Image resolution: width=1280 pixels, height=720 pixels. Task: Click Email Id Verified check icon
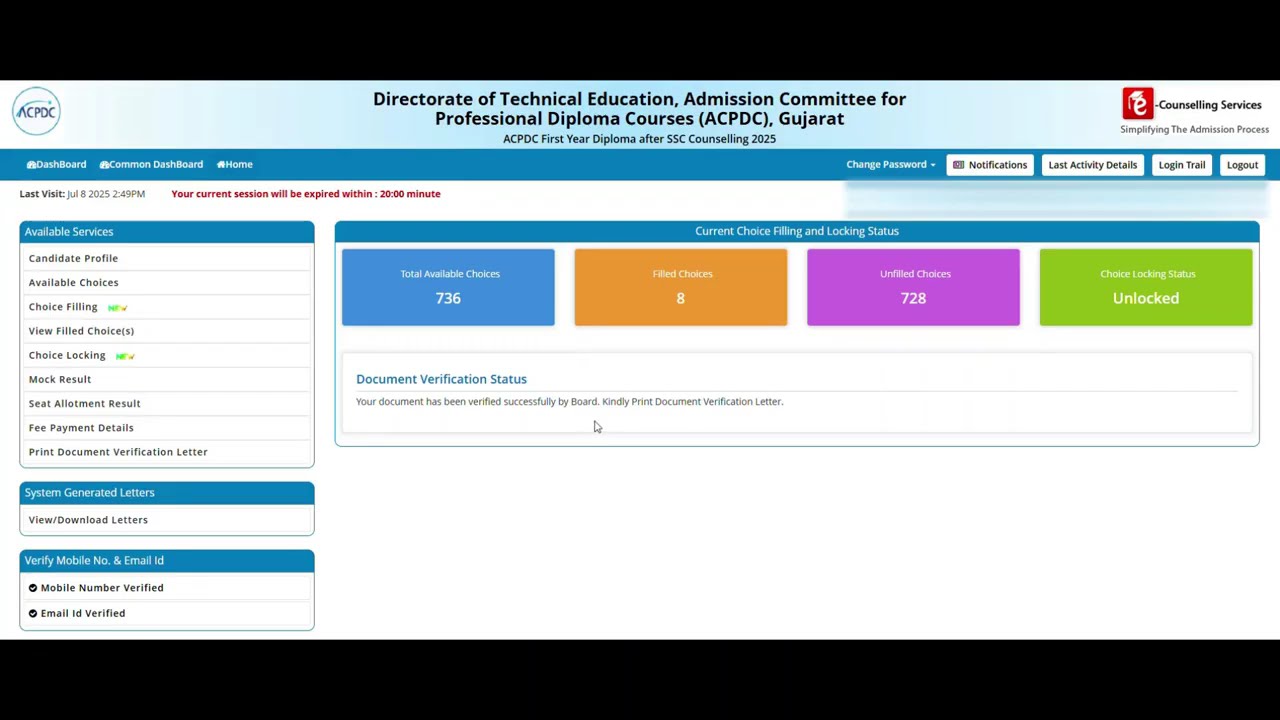pos(33,613)
